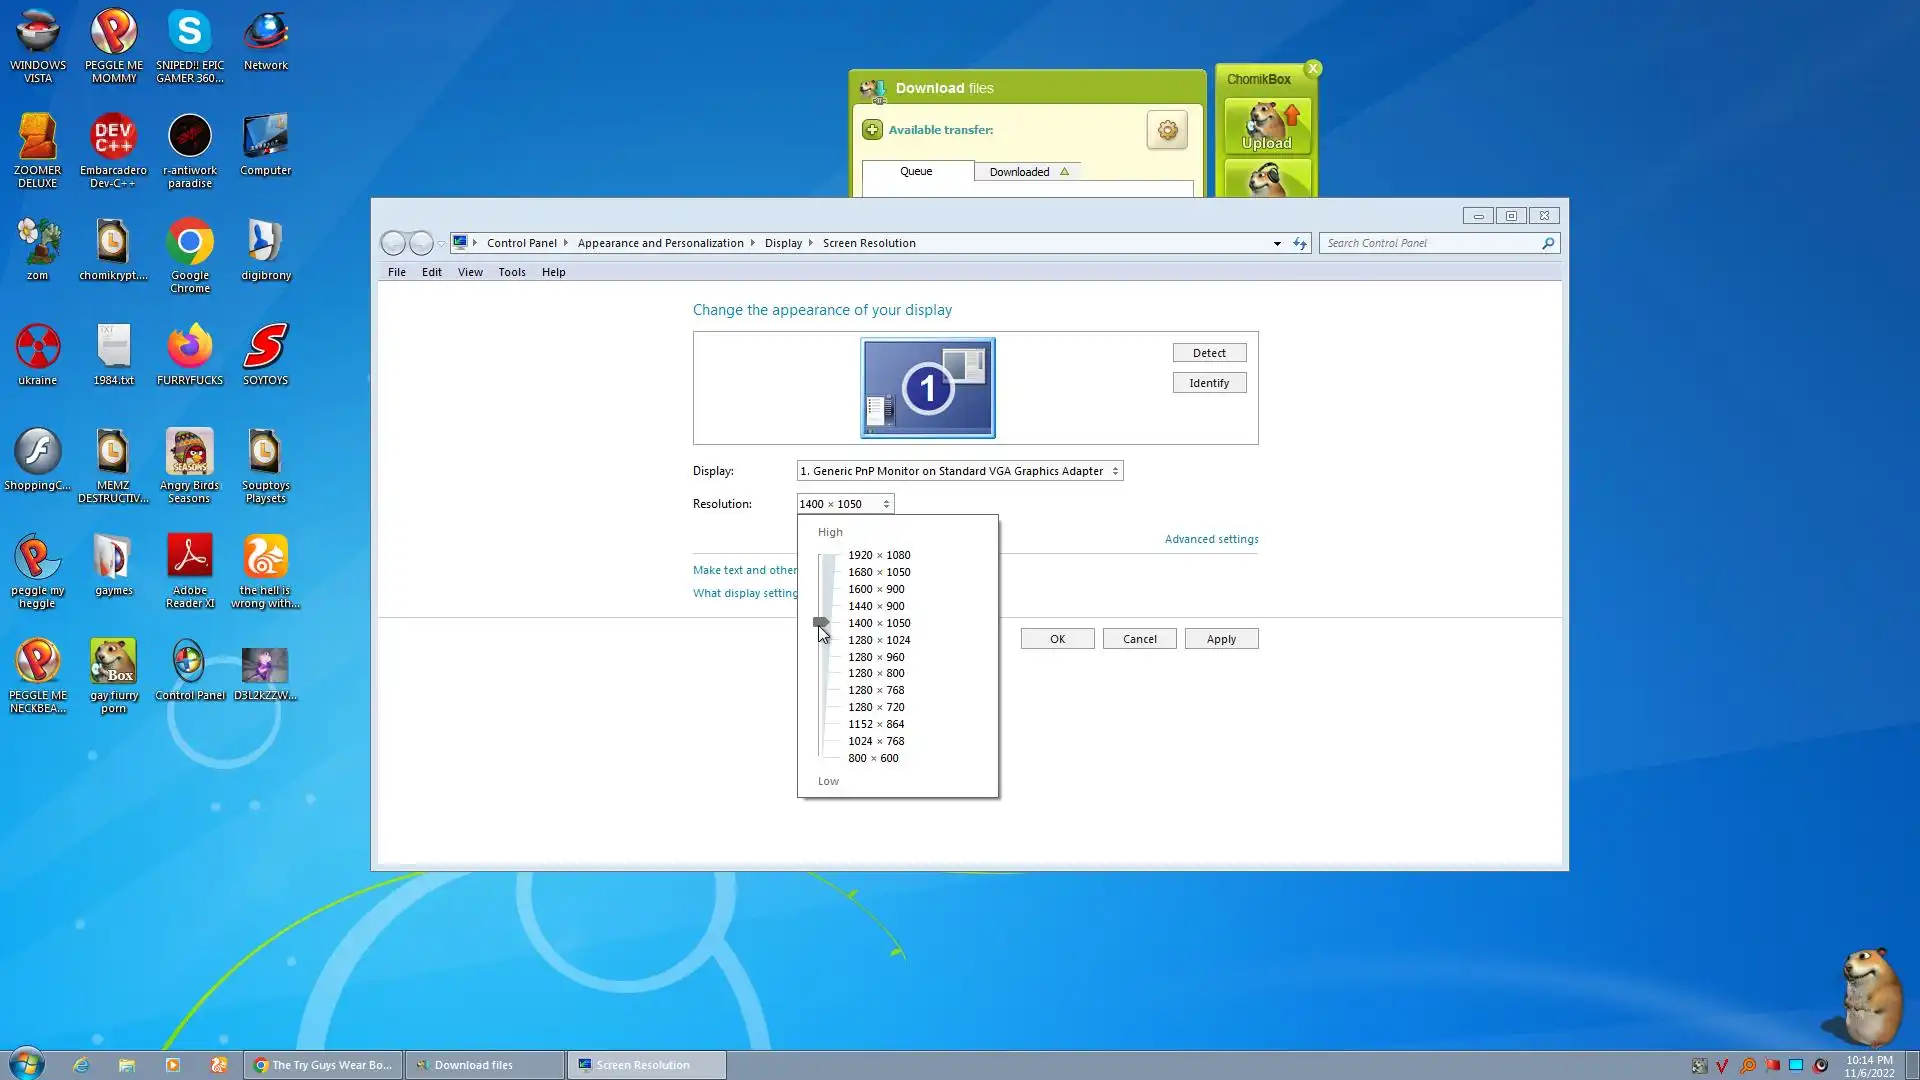The image size is (1920, 1080).
Task: Open Advanced settings link
Action: pos(1211,539)
